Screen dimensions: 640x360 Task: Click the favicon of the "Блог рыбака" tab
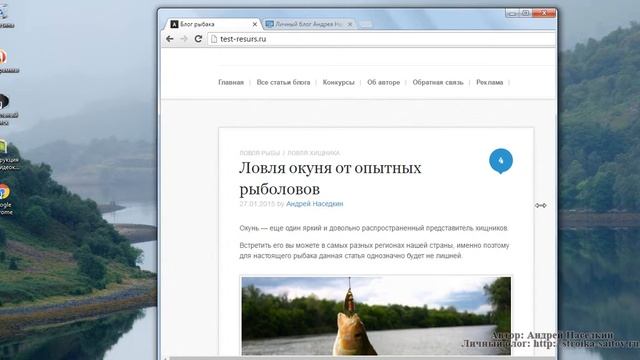174,24
